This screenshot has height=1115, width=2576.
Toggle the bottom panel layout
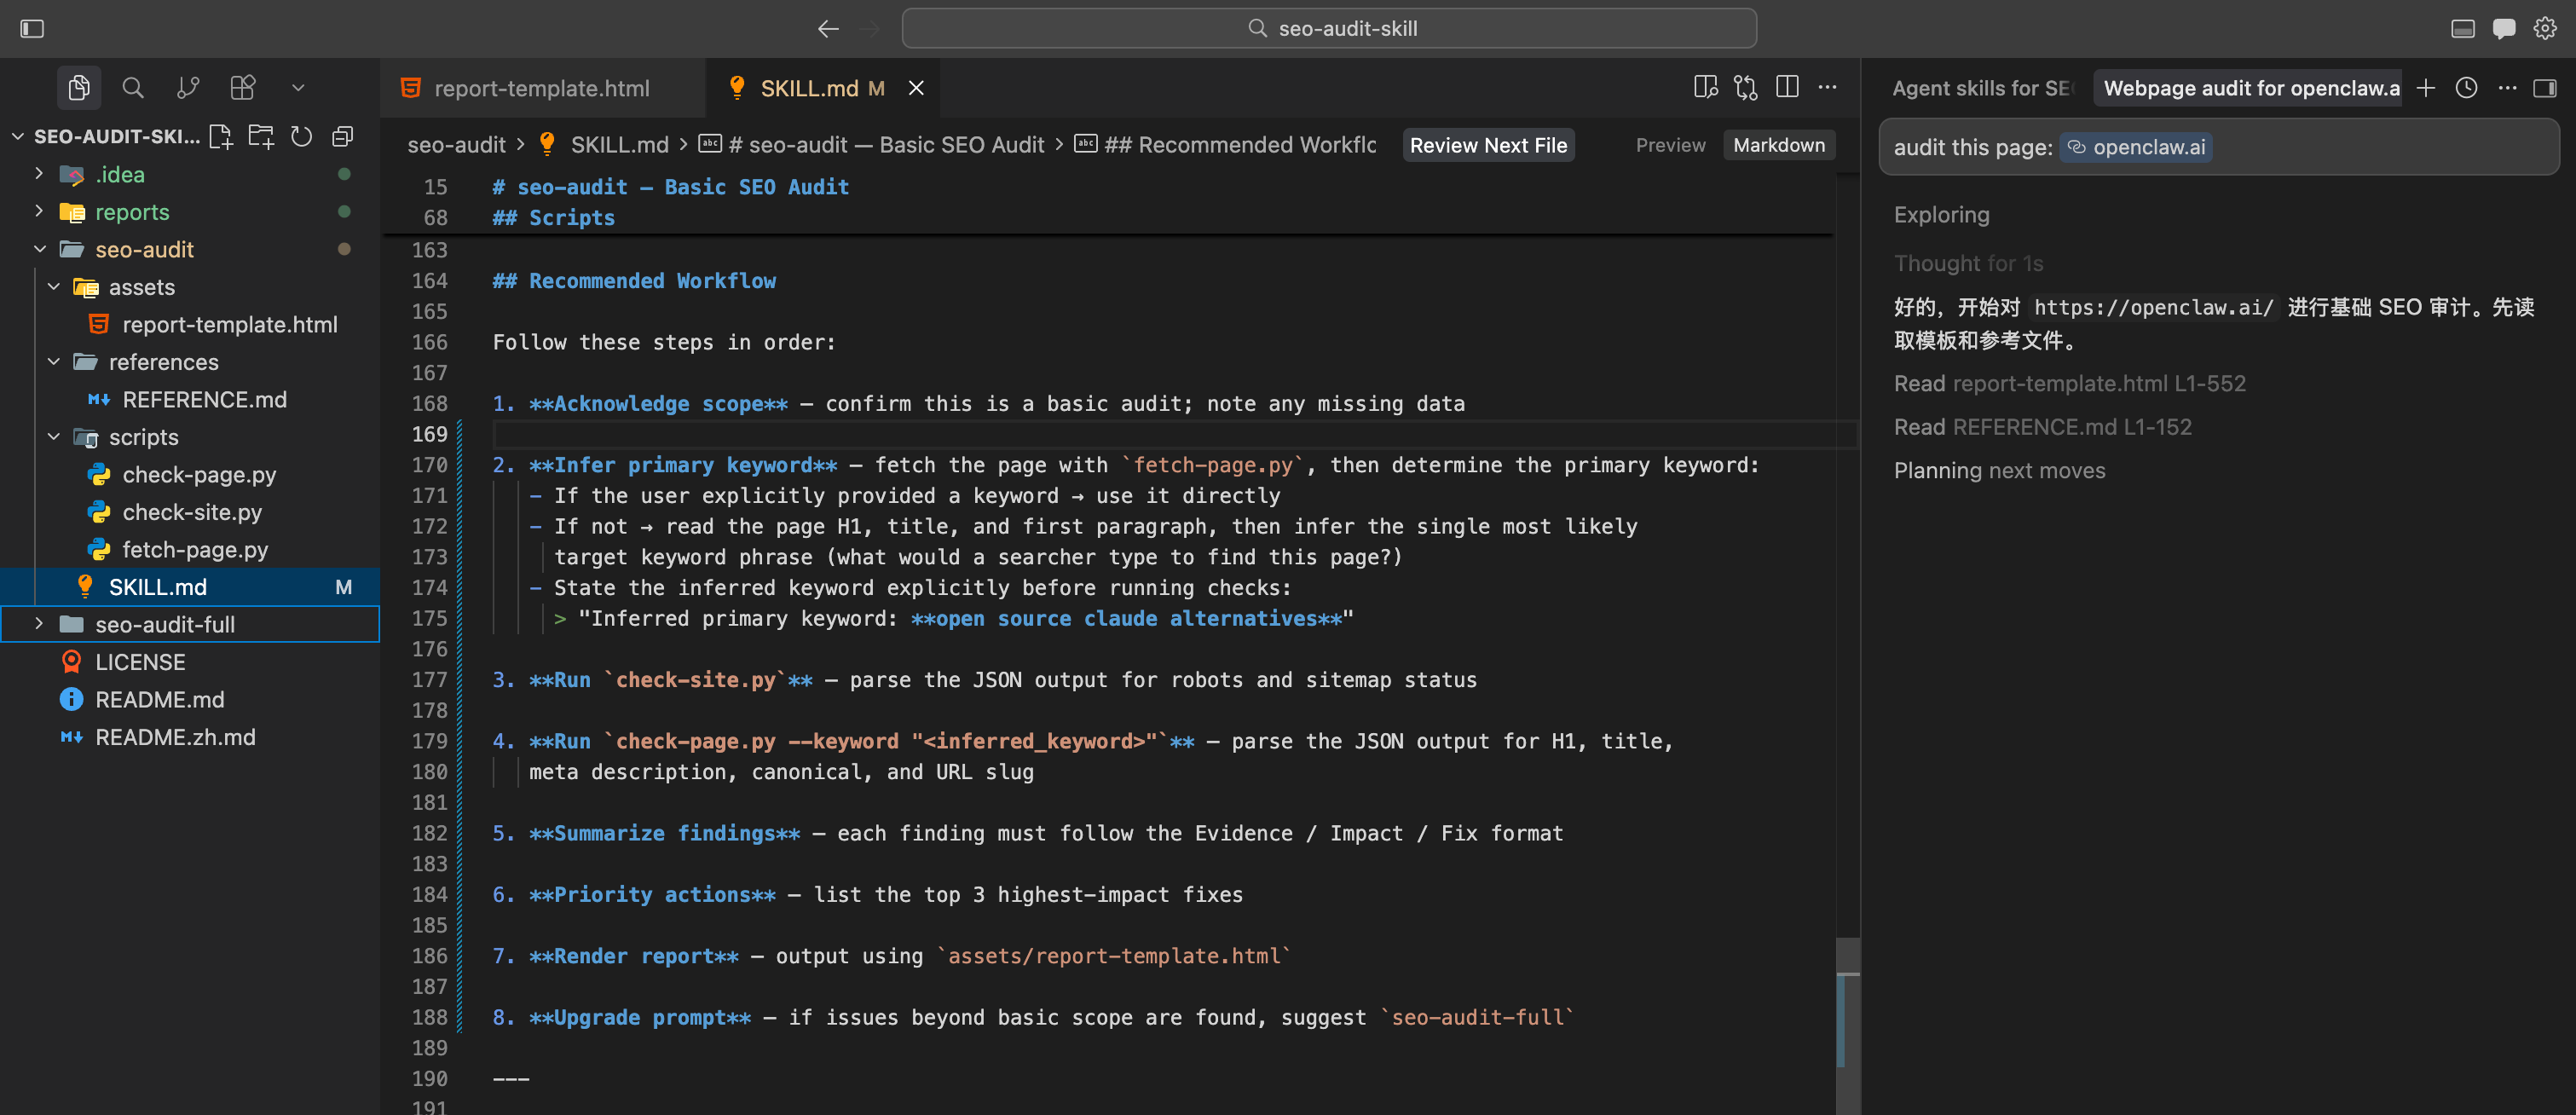[2463, 28]
